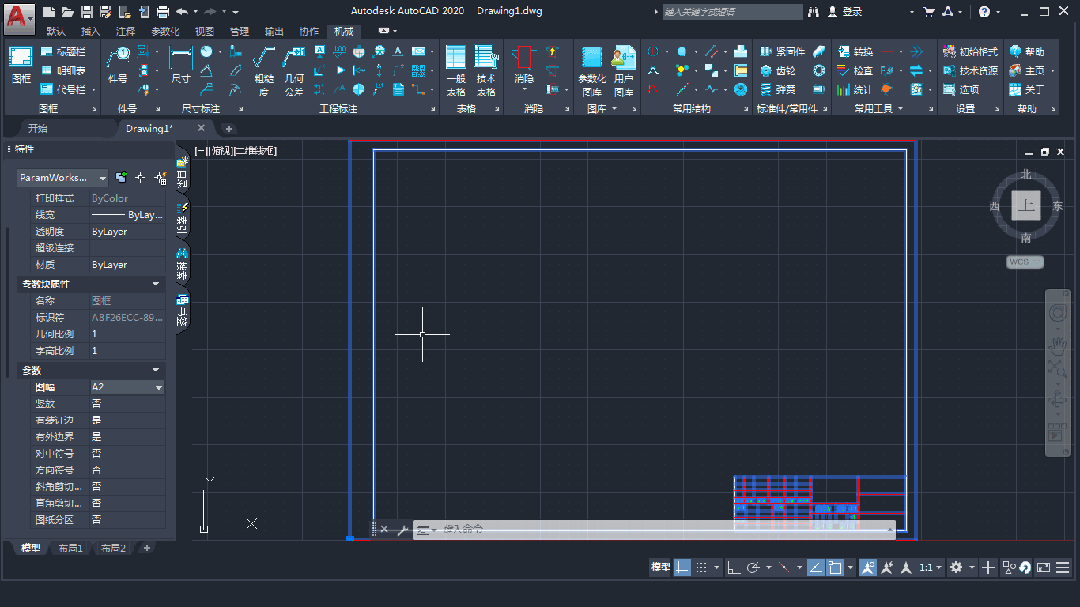Click the 上 top face of ViewCube

(x=1026, y=205)
